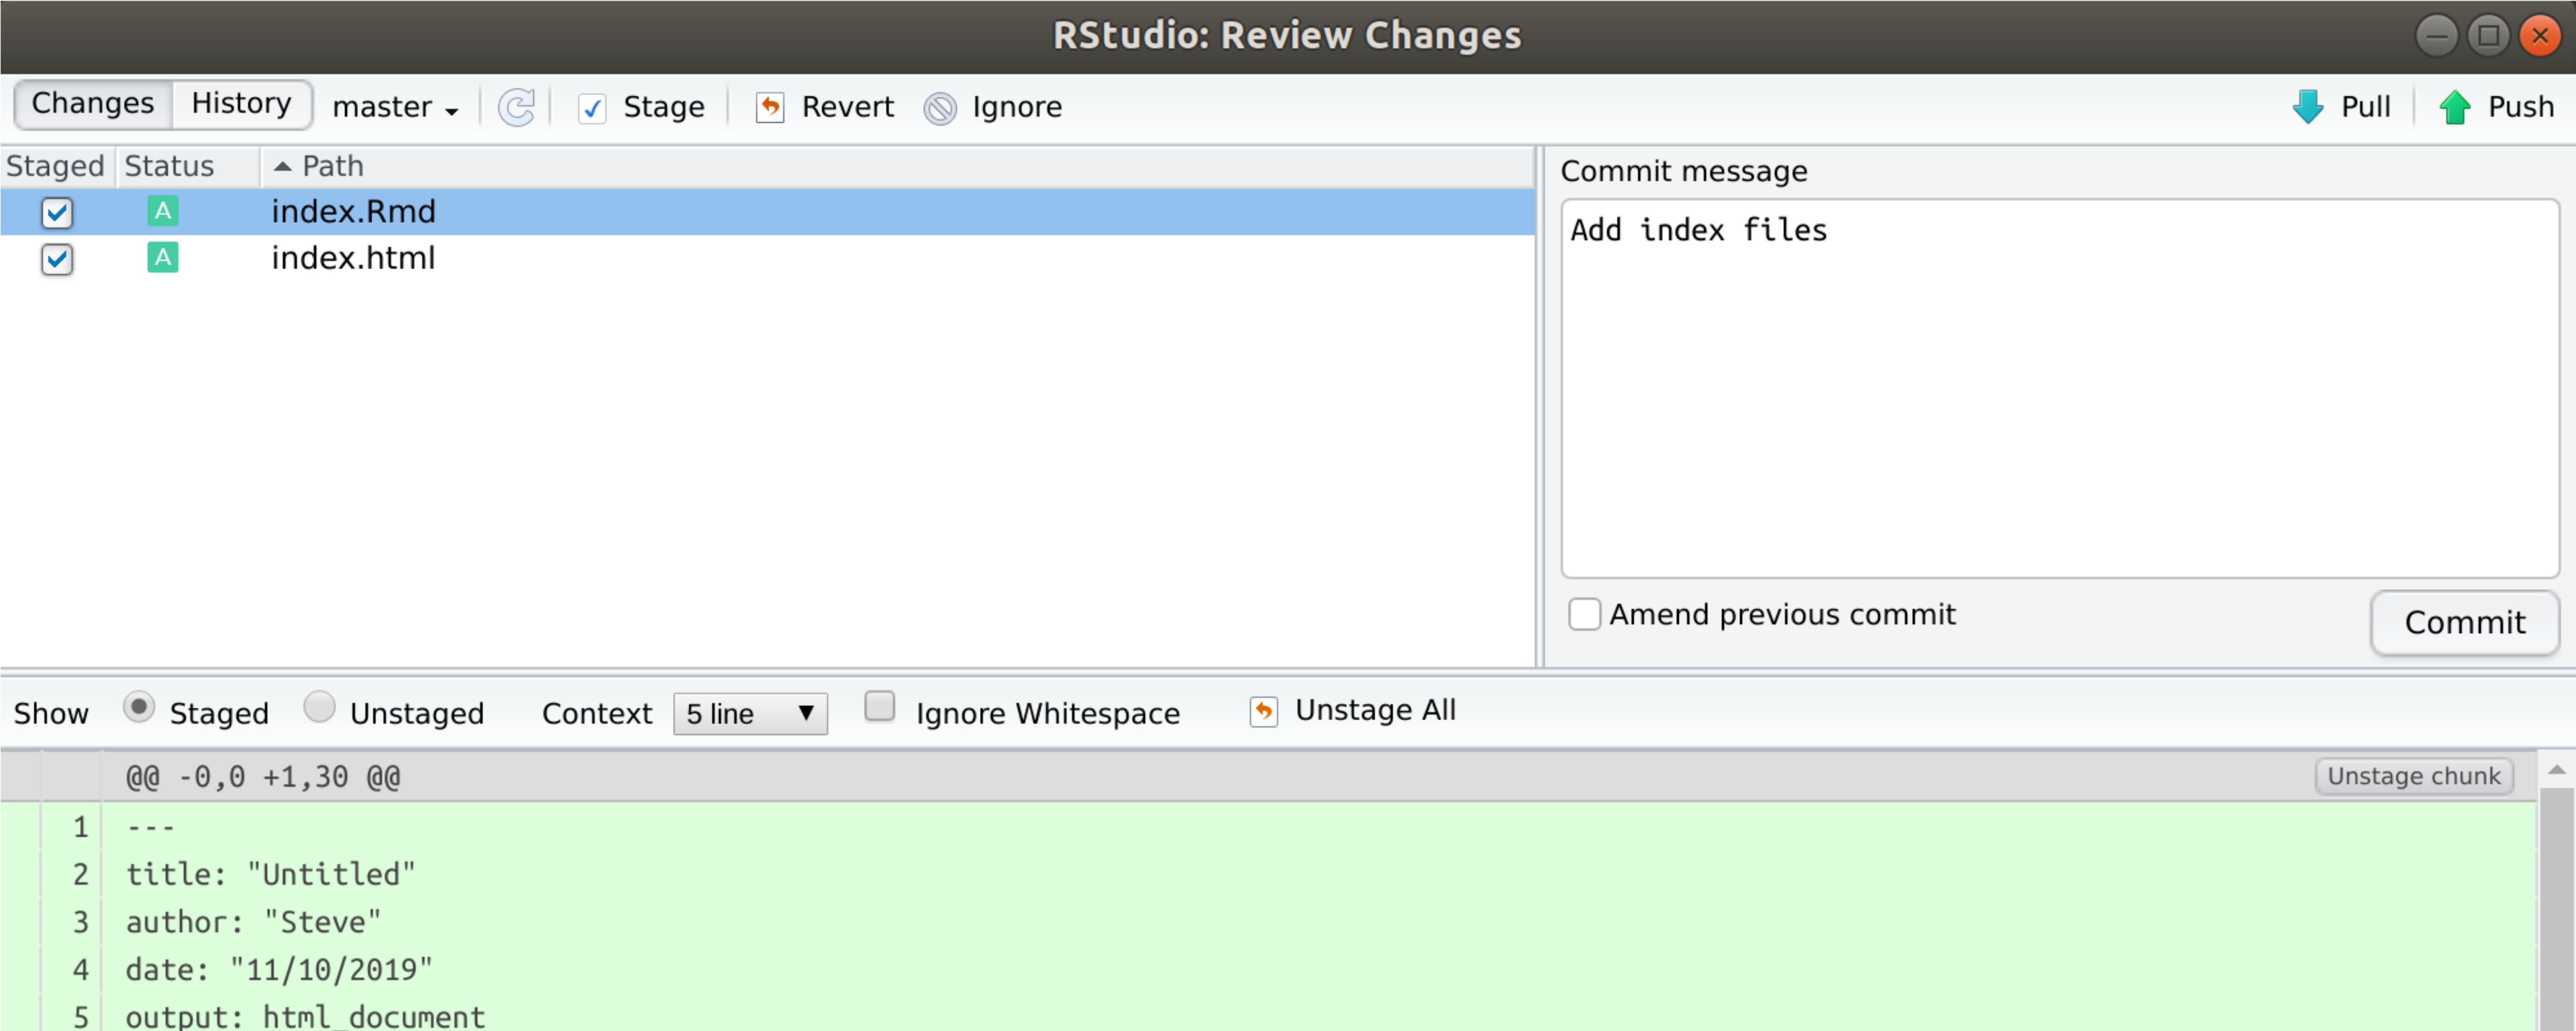The width and height of the screenshot is (2576, 1031).
Task: Minimize the Review Changes window
Action: (x=2436, y=36)
